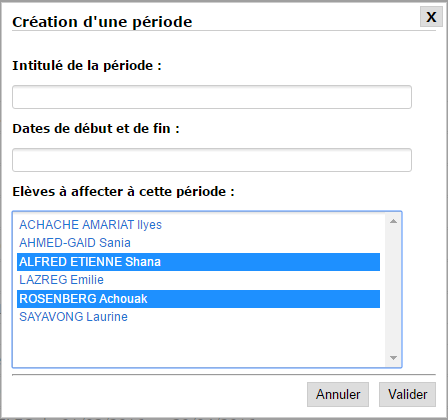Click the "Elèves à affecter à cette période" label
Screen dimensions: 448x420
point(124,192)
